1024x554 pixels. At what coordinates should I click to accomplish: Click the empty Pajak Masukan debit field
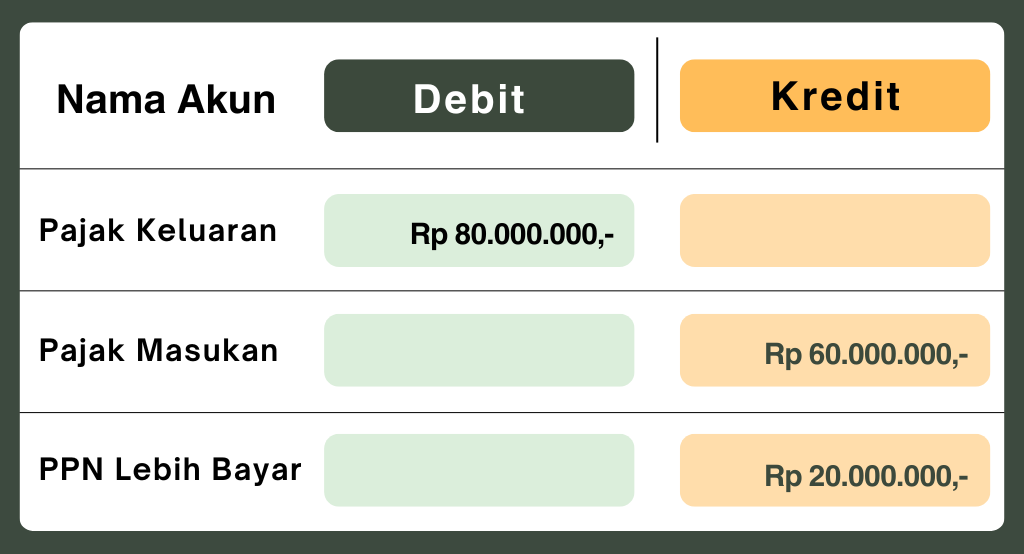[479, 350]
